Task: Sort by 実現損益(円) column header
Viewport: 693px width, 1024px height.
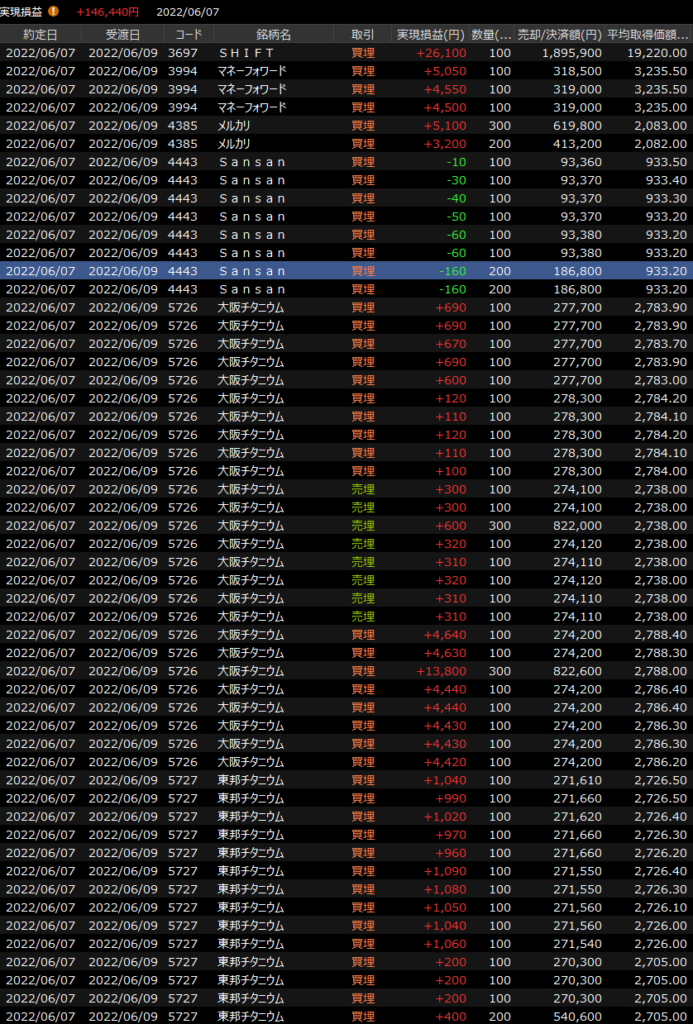Action: tap(431, 34)
